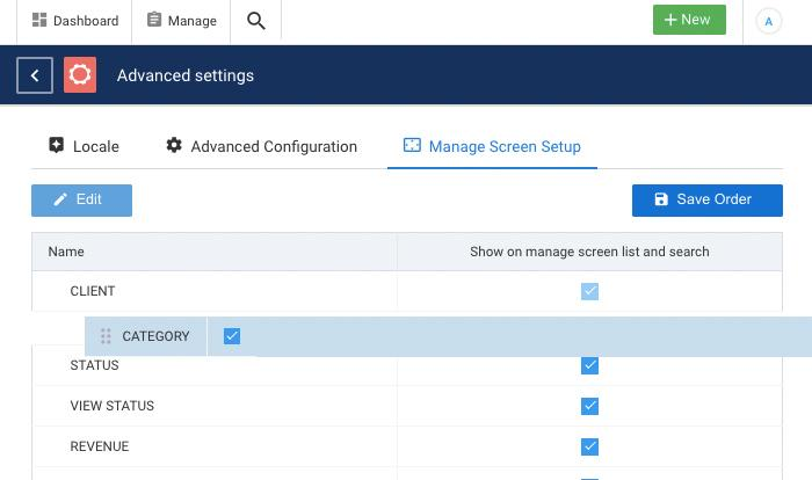Switch to the Advanced Configuration tab
This screenshot has width=812, height=480.
pos(262,147)
